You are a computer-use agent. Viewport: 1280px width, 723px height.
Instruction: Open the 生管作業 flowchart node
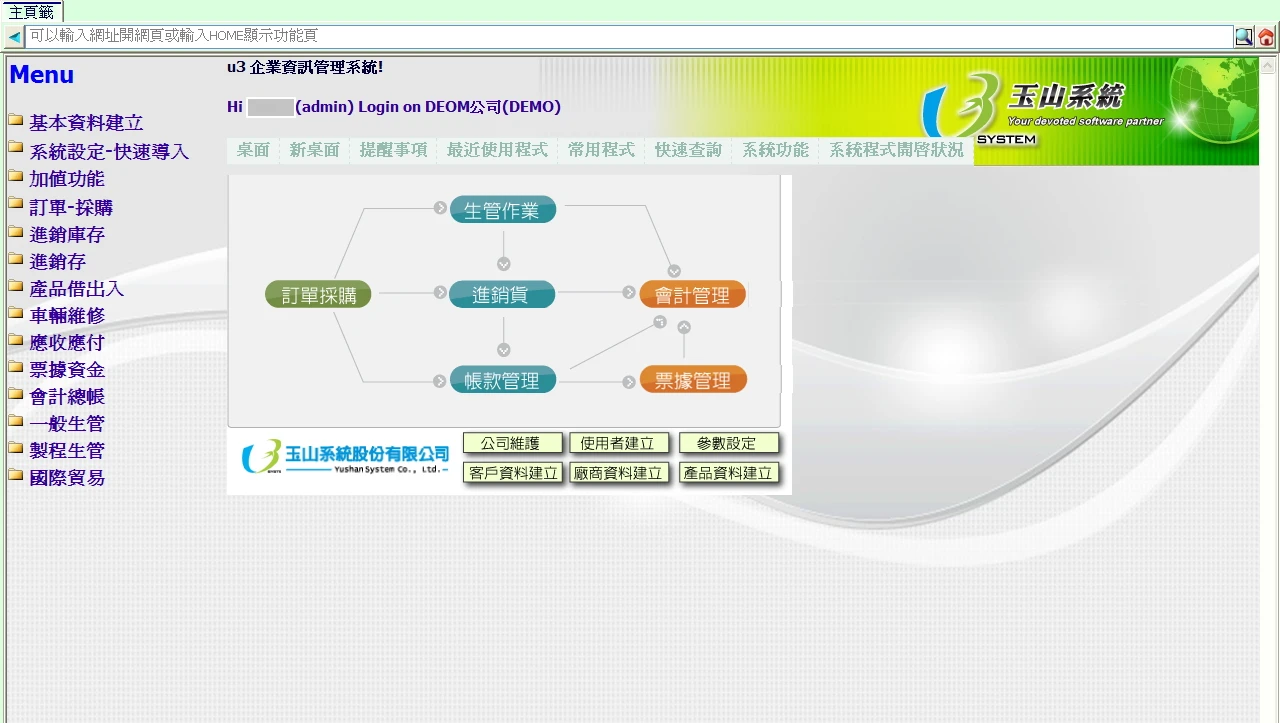click(x=502, y=210)
